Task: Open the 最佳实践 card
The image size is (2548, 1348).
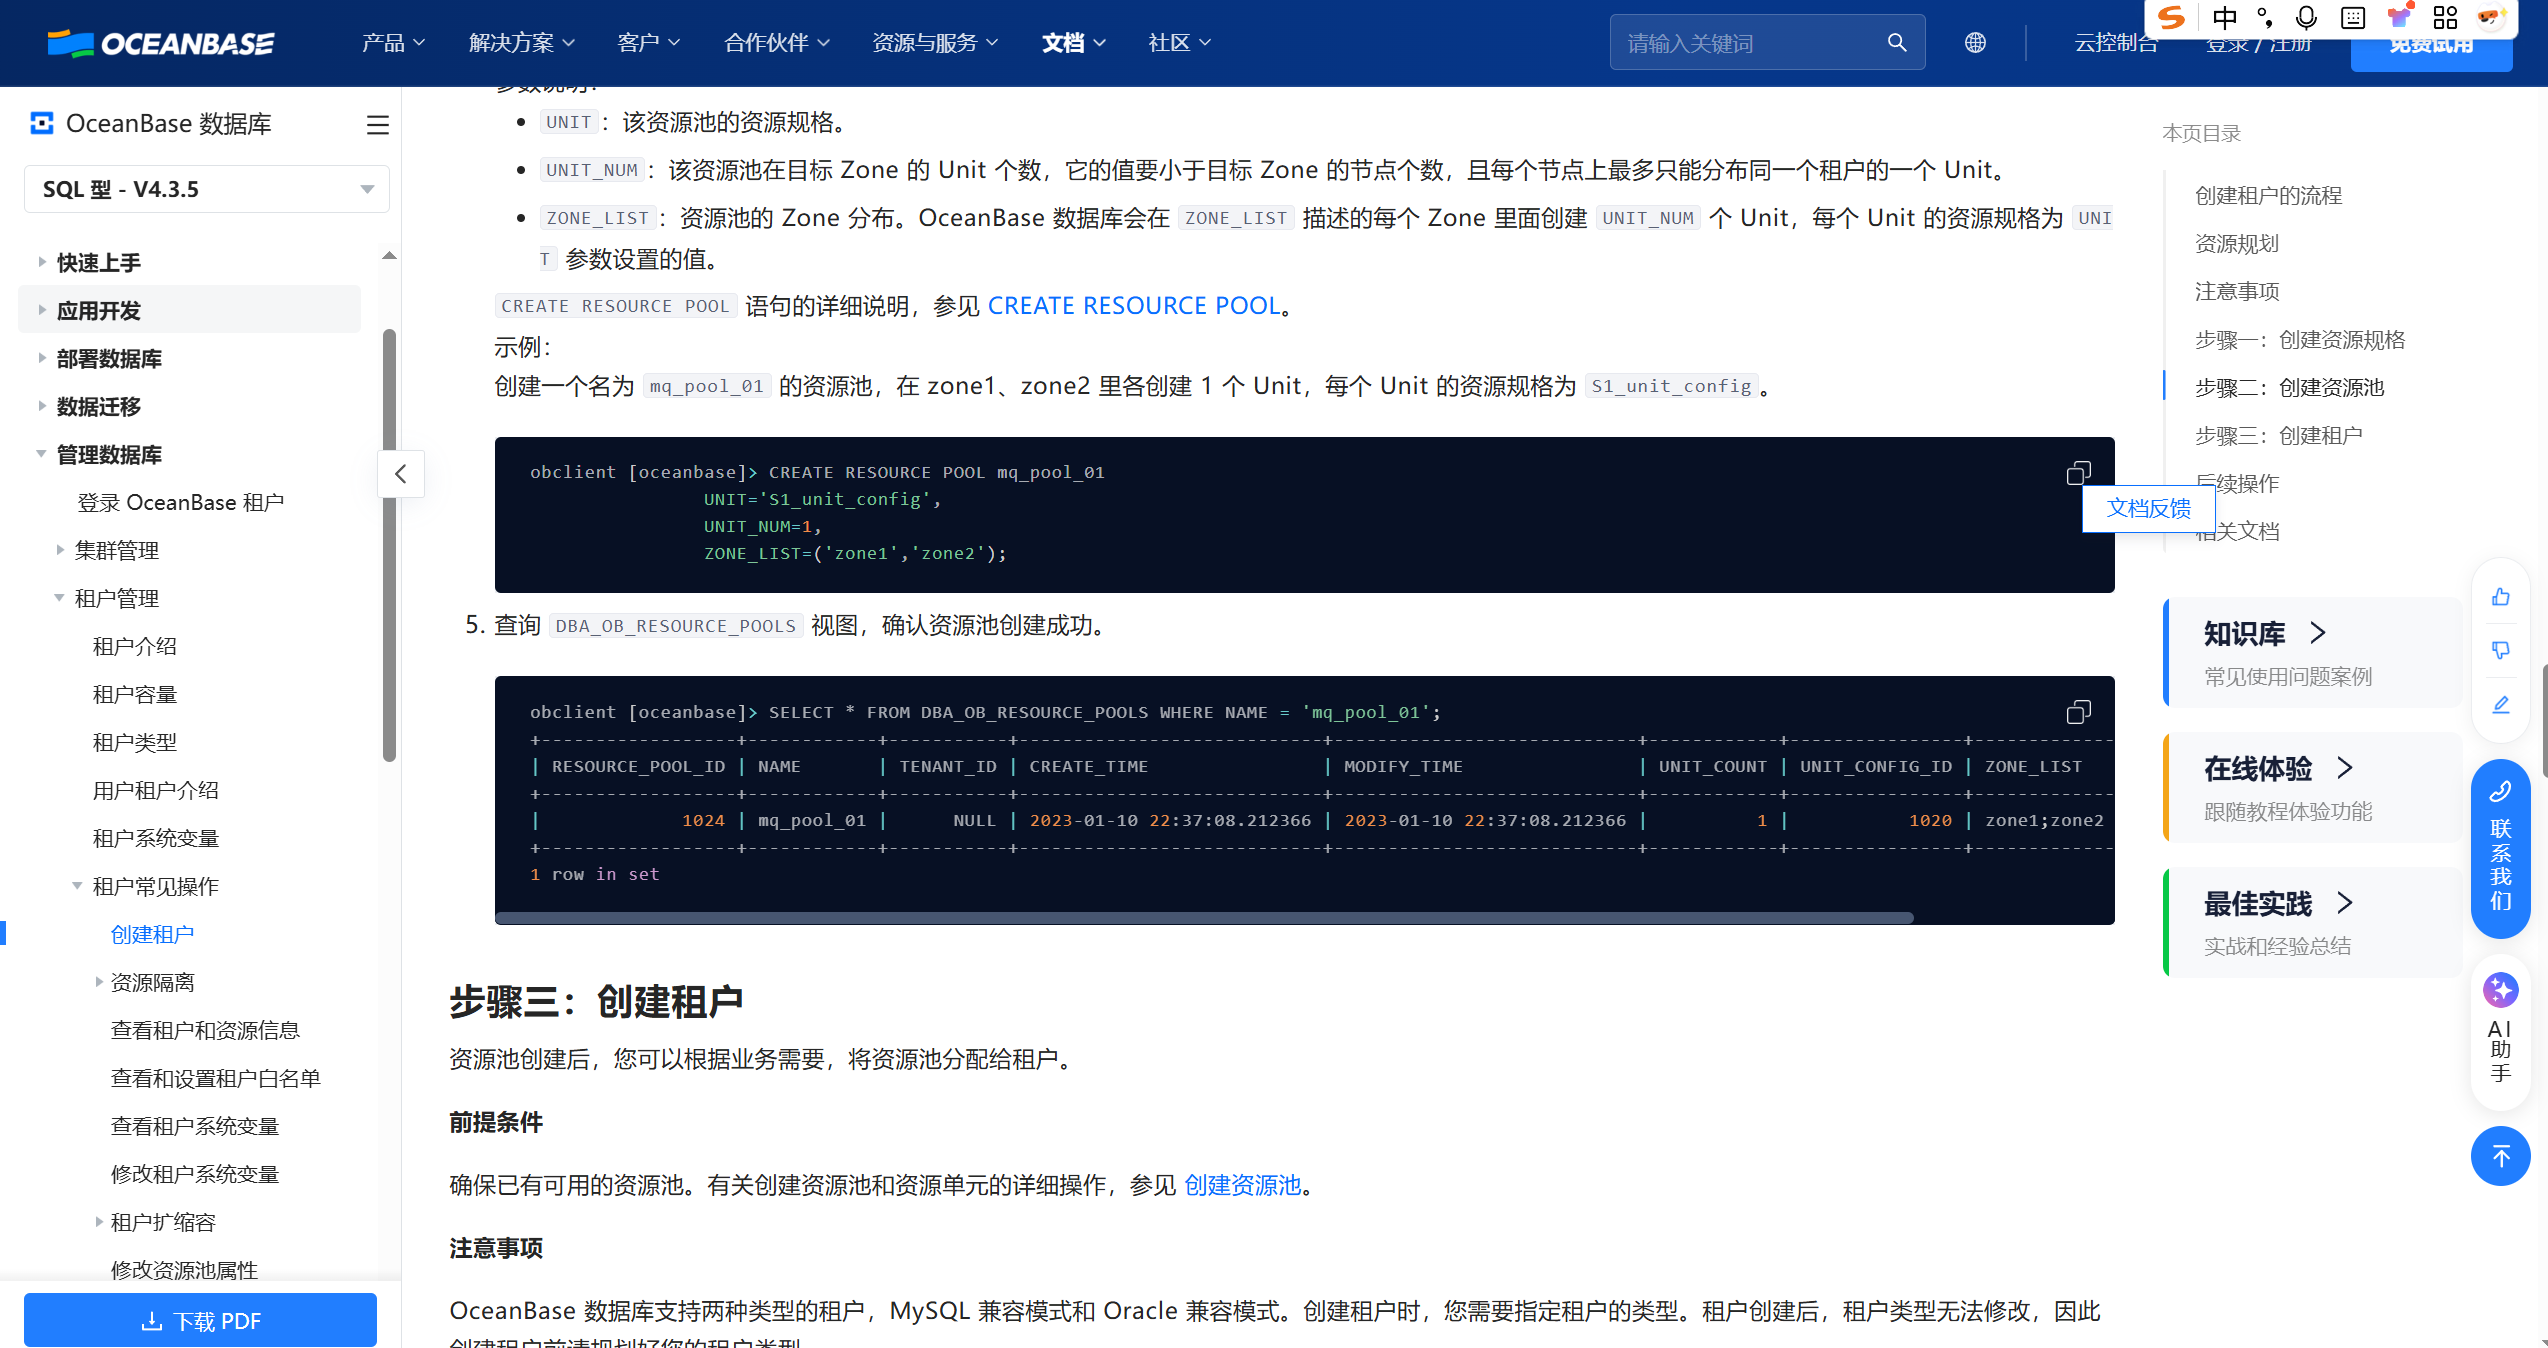Action: (2311, 923)
